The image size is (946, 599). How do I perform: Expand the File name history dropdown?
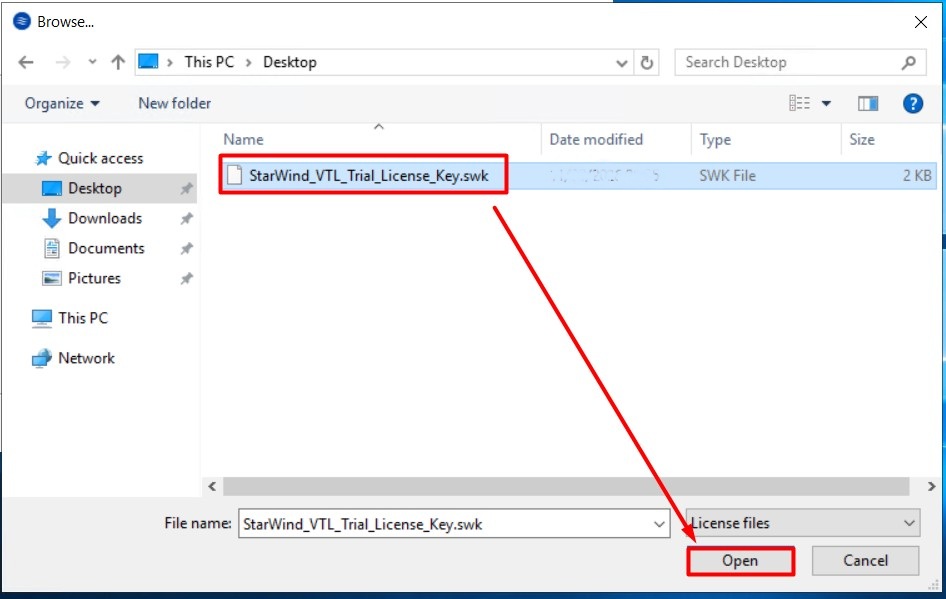[x=659, y=523]
